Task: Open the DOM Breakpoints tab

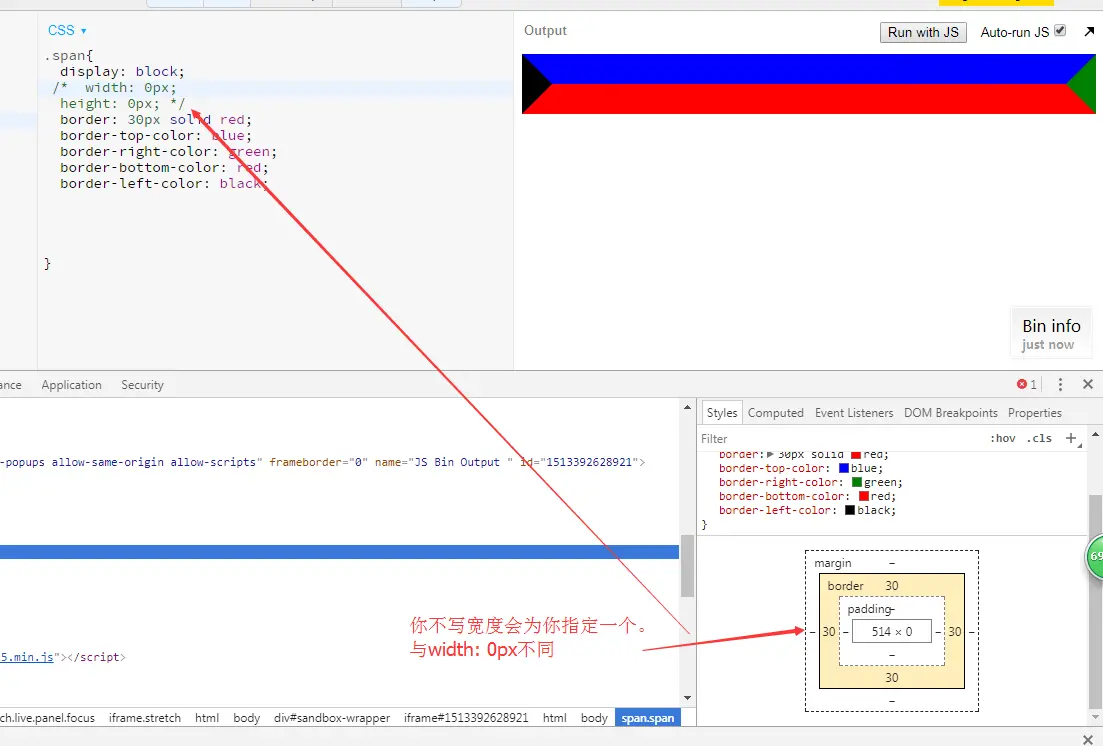Action: [950, 413]
